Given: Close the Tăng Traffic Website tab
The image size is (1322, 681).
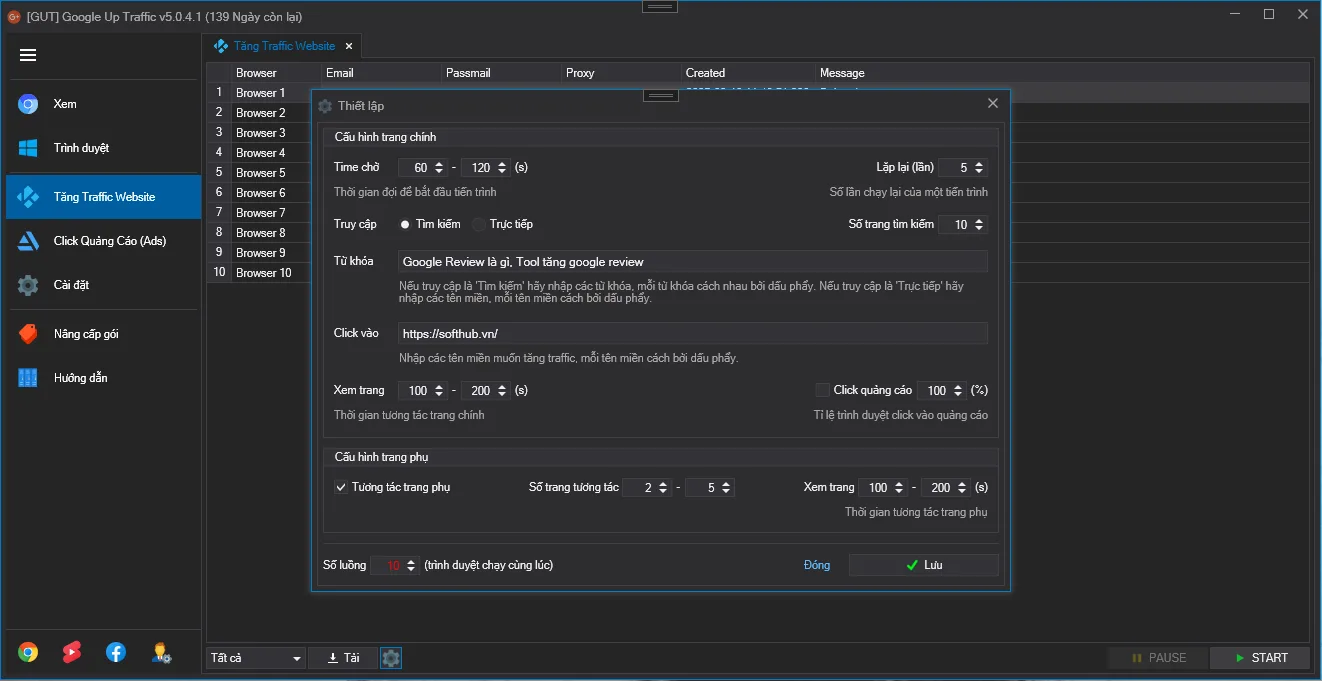Looking at the screenshot, I should tap(349, 46).
